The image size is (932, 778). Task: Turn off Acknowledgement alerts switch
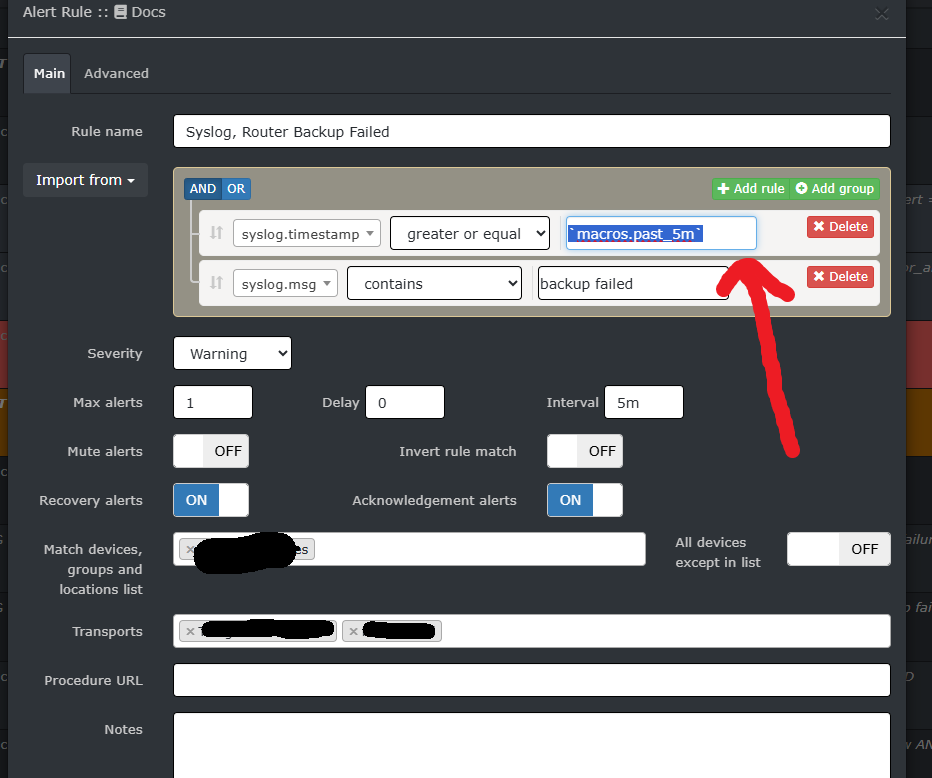point(585,500)
